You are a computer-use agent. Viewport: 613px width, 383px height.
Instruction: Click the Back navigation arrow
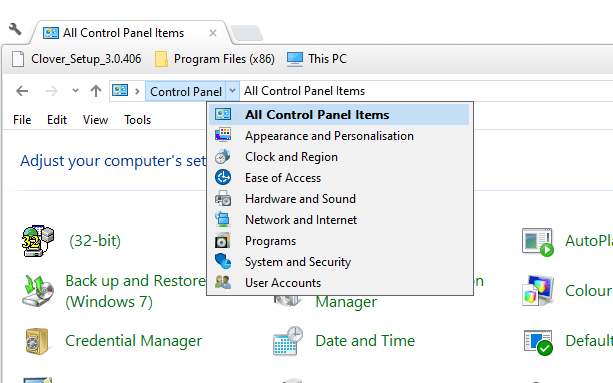22,91
